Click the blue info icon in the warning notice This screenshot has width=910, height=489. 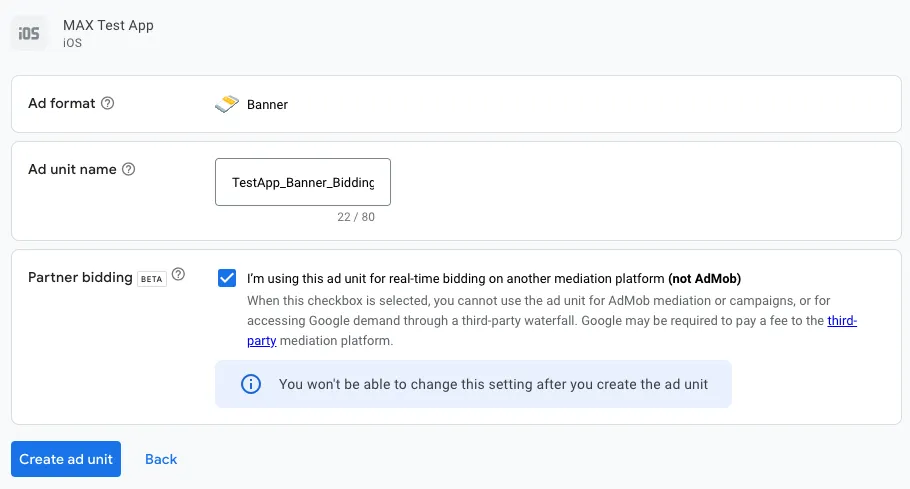(251, 384)
